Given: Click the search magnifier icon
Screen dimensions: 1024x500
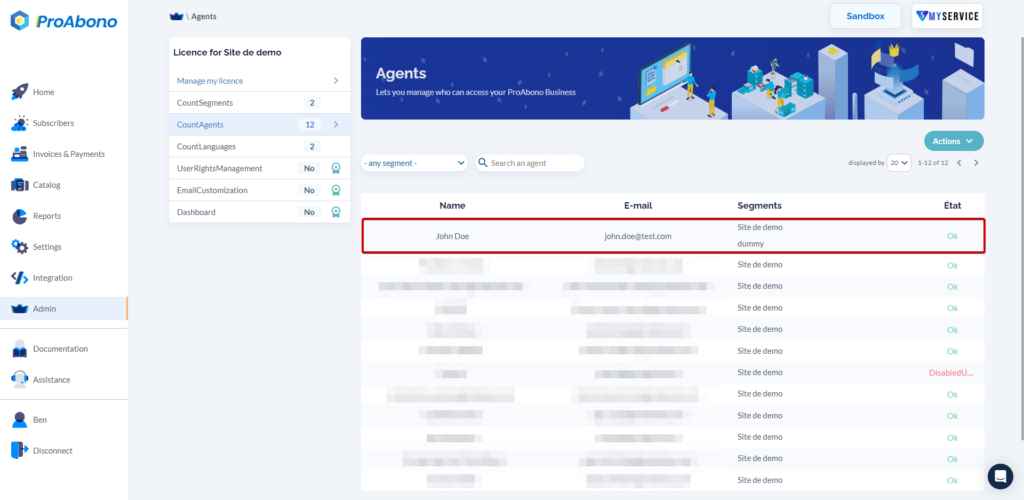Looking at the screenshot, I should coord(483,163).
